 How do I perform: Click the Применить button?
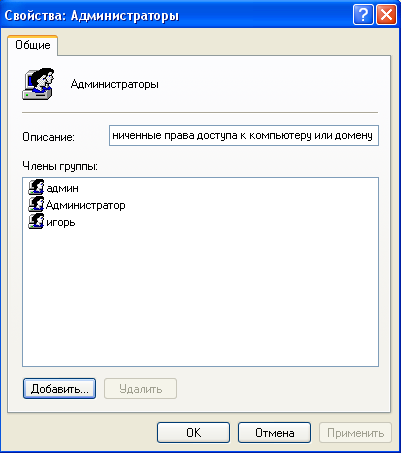click(x=355, y=433)
